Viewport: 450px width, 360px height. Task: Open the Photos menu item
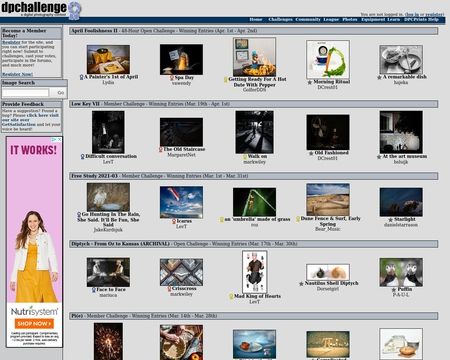(350, 20)
